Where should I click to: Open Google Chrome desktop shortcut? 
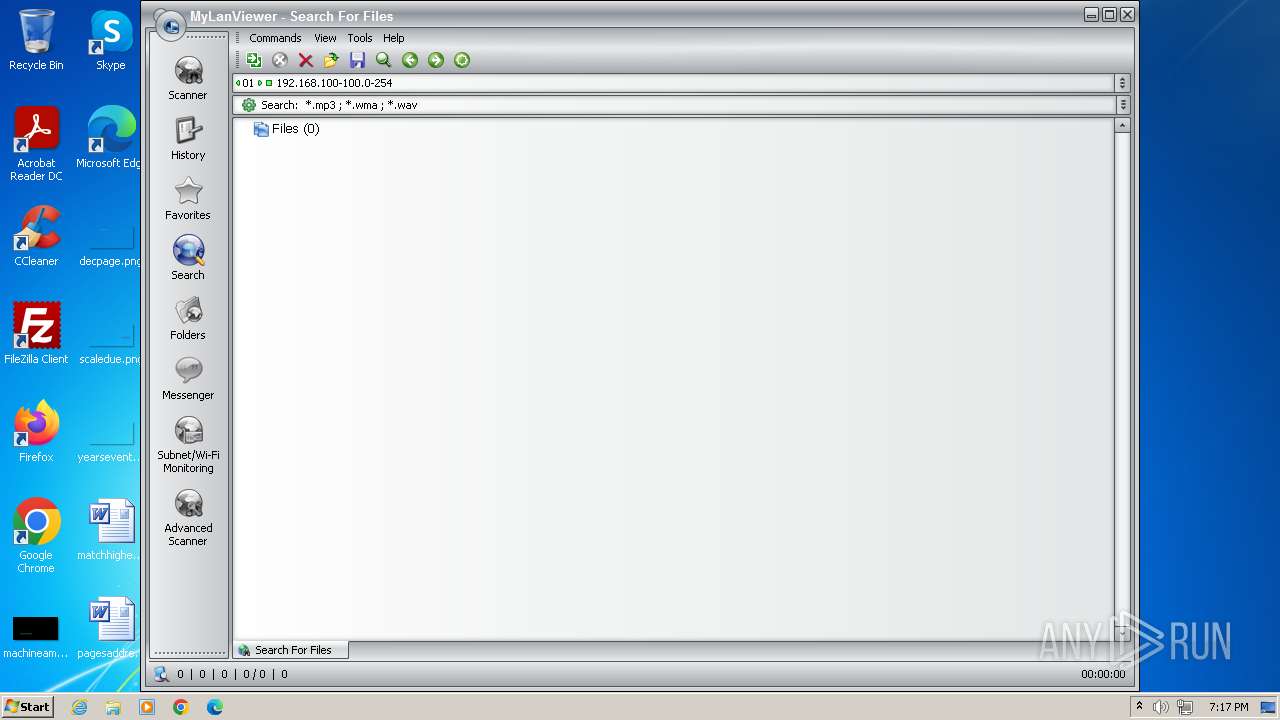coord(36,536)
